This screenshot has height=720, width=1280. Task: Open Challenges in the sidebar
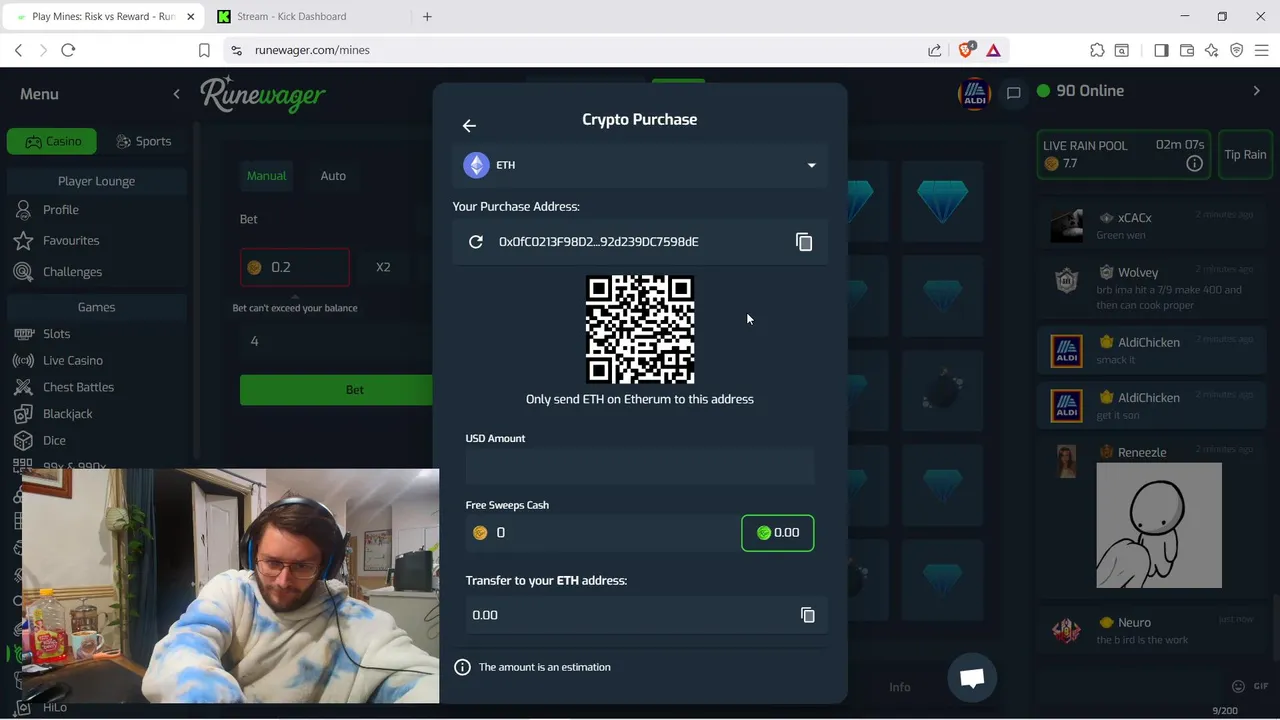click(72, 272)
